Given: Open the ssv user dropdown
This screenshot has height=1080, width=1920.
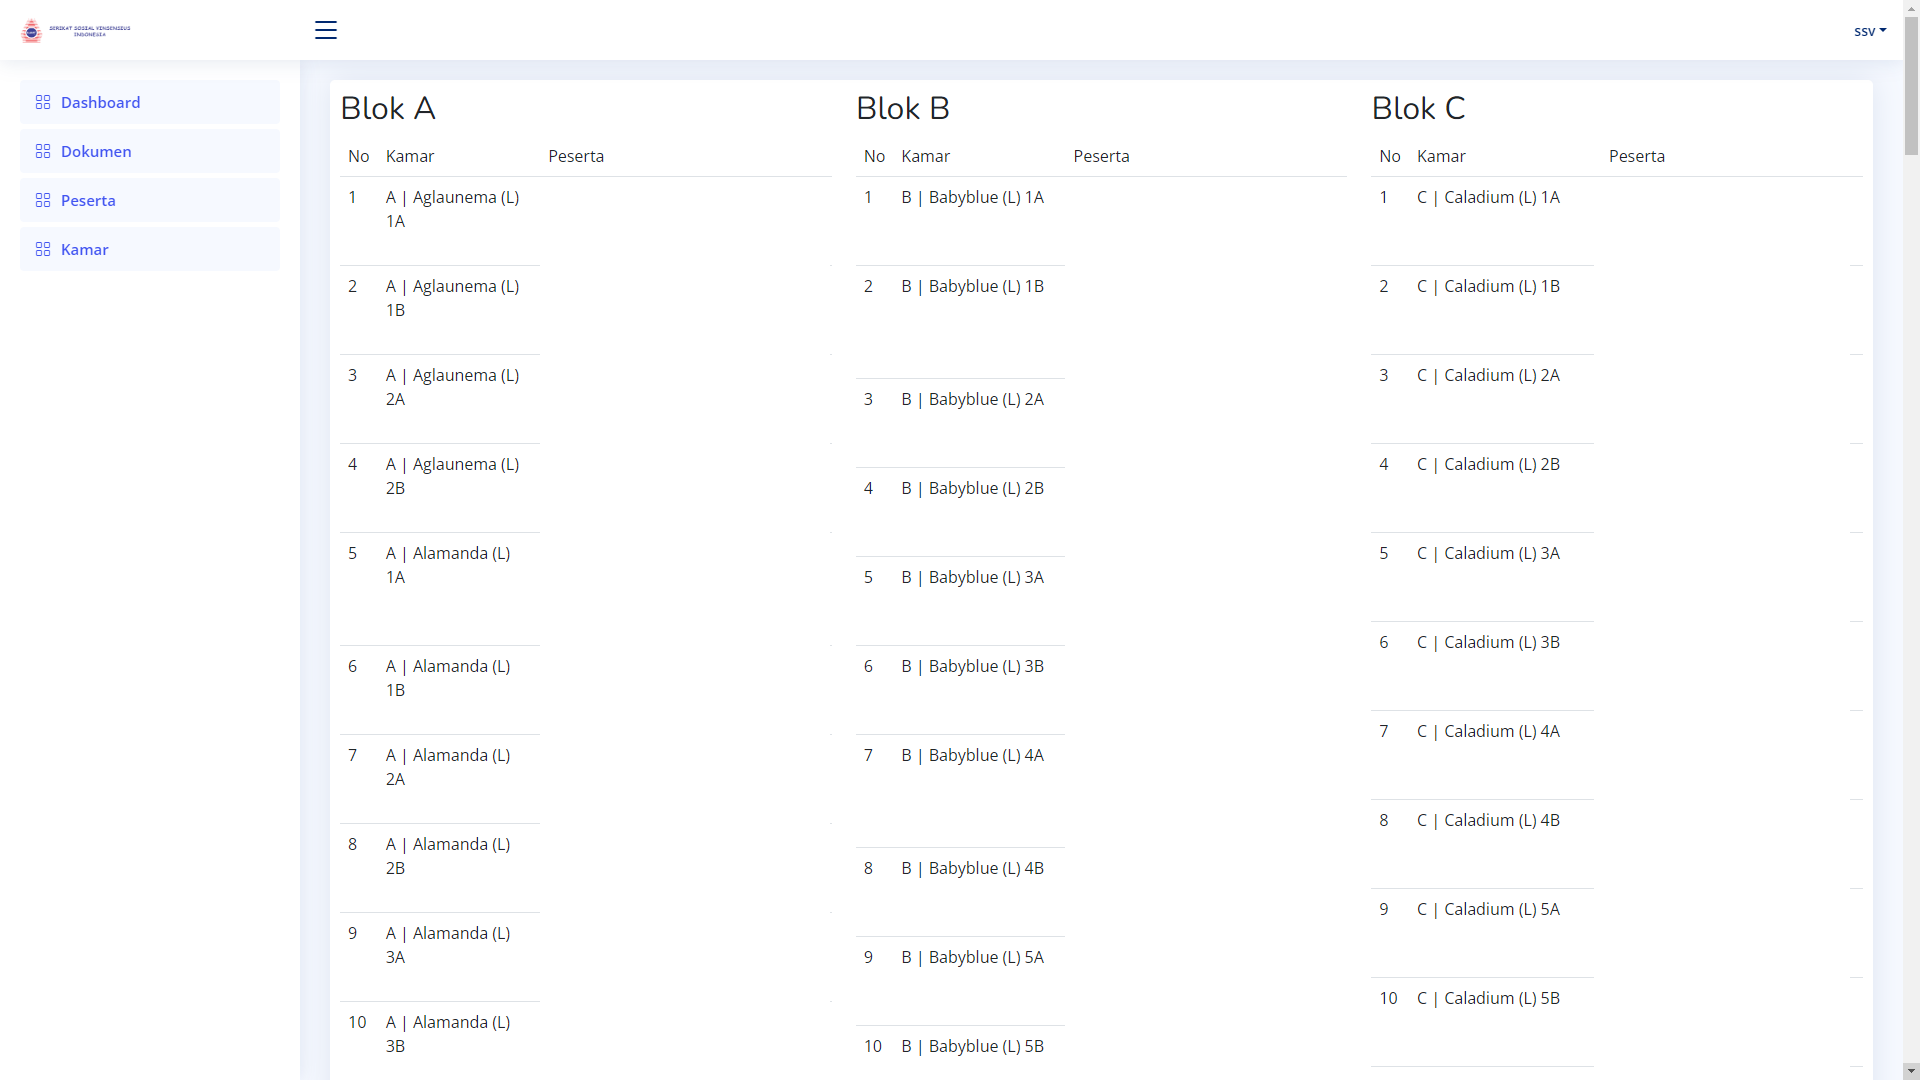Looking at the screenshot, I should pos(1869,31).
